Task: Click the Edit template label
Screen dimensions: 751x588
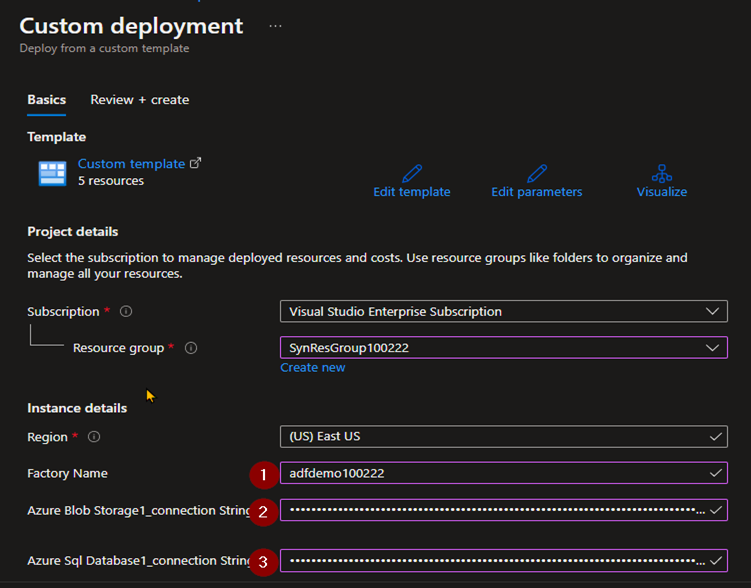Action: (412, 192)
